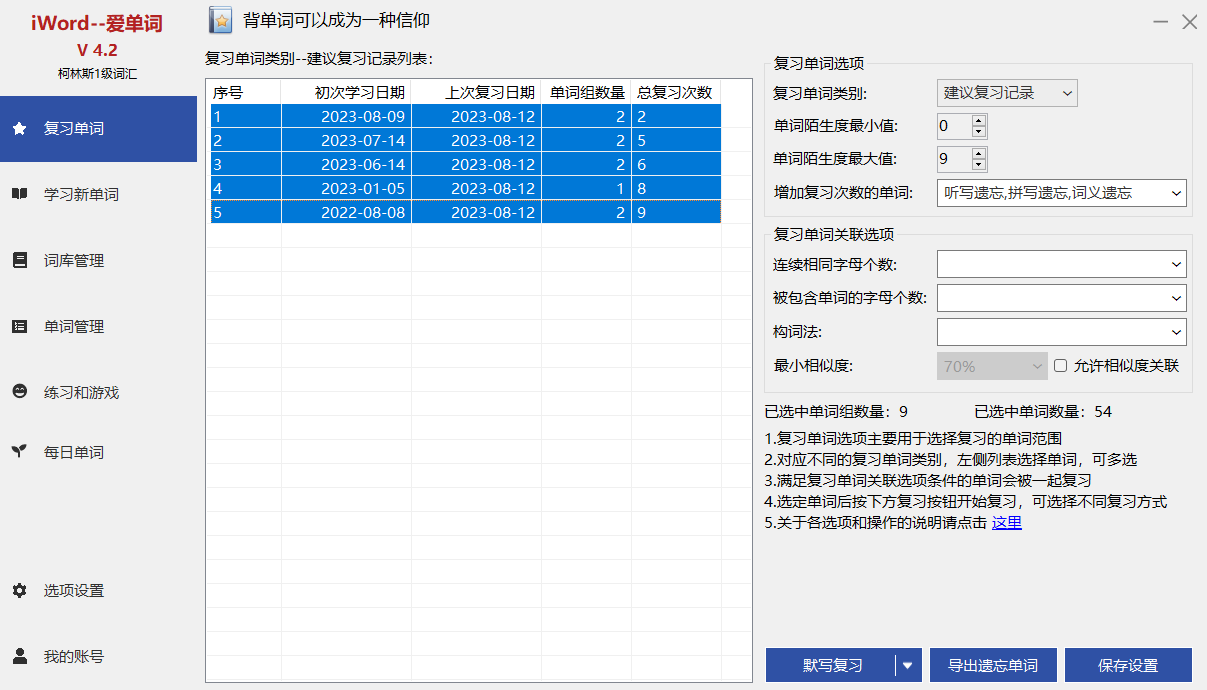Screen dimensions: 1207x690
Task: Enable the 允许相似度关联 checkbox
Action: coord(1061,366)
